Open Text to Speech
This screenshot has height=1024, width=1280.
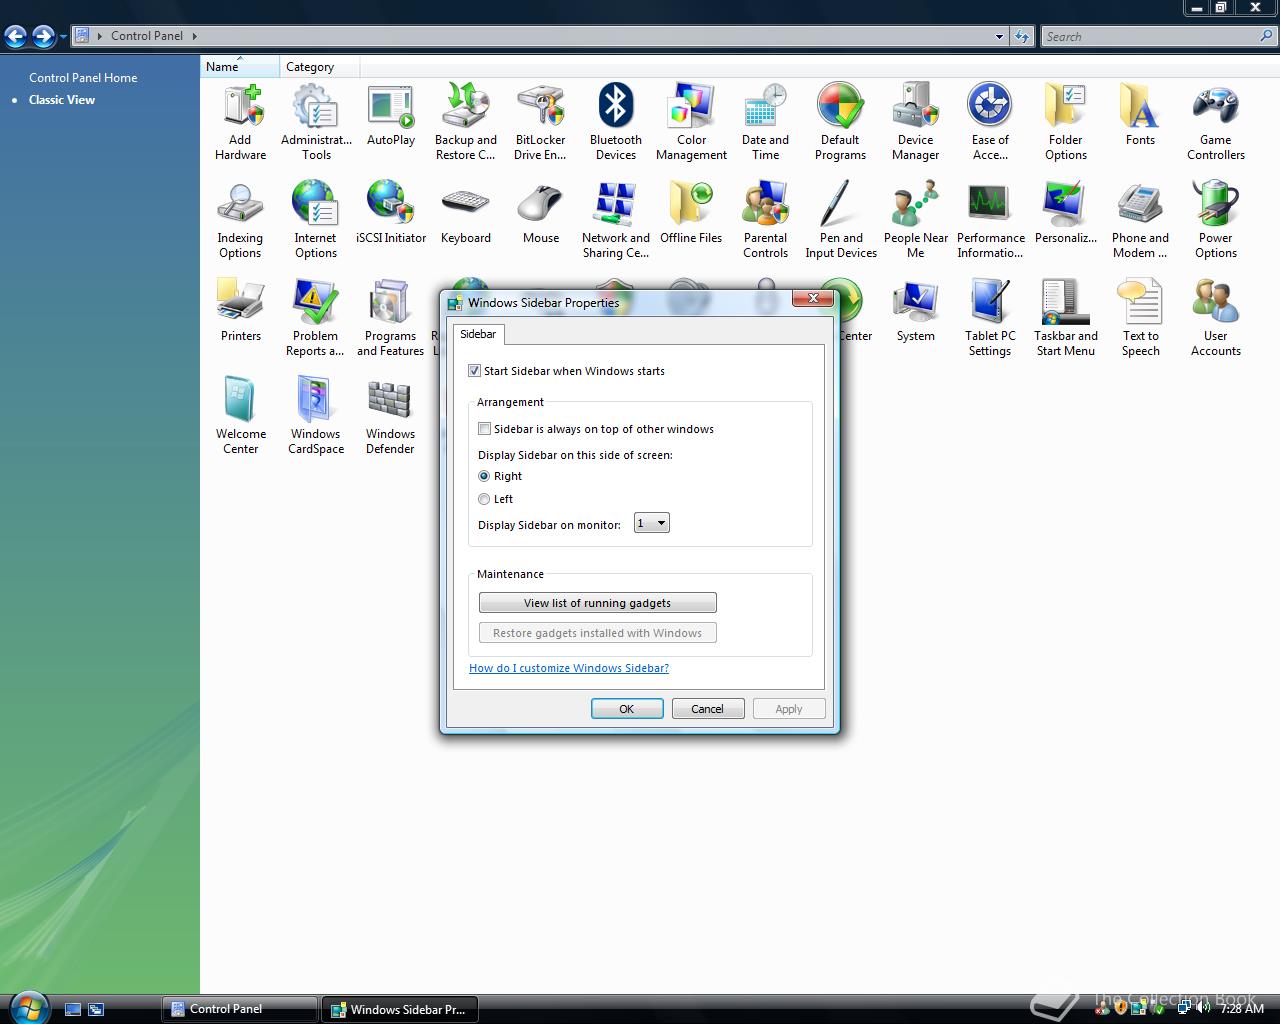pos(1141,318)
